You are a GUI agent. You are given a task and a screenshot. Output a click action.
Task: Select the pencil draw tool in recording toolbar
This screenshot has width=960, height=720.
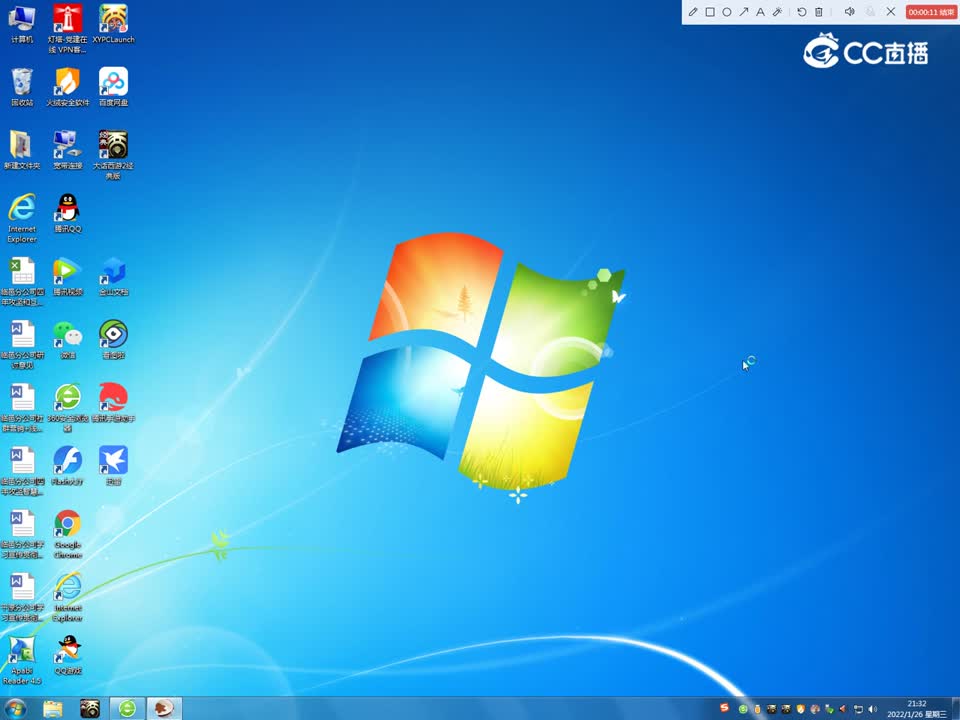(693, 12)
